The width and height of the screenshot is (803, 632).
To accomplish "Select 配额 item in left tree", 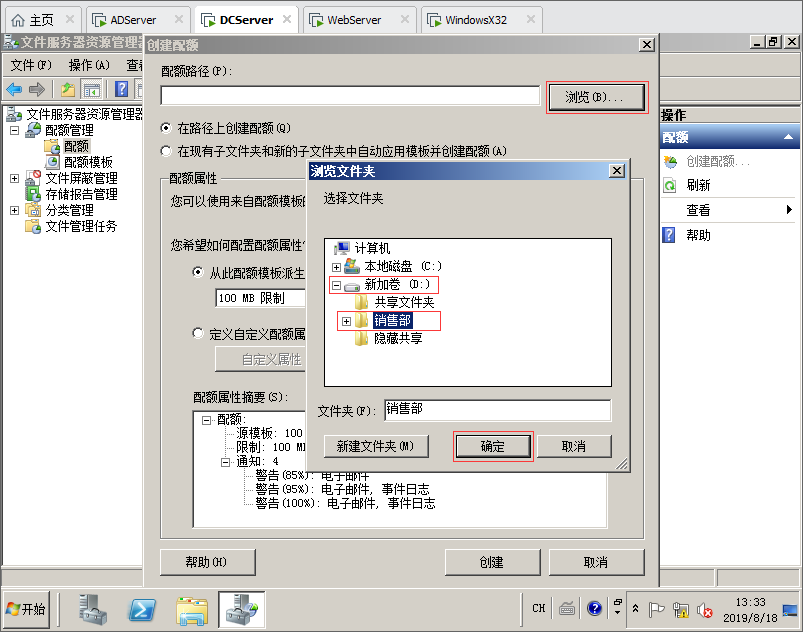I will tap(76, 146).
